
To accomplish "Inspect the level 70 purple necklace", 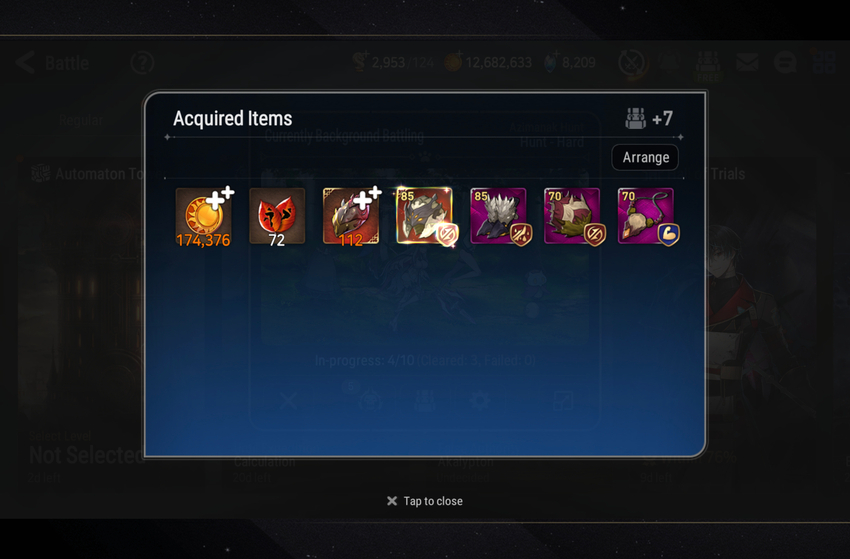I will [646, 216].
